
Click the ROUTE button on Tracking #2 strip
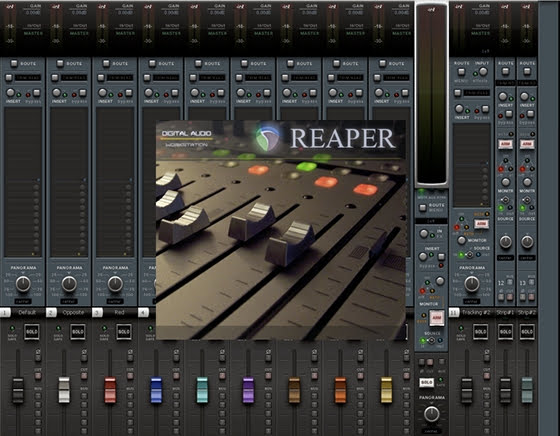[461, 71]
